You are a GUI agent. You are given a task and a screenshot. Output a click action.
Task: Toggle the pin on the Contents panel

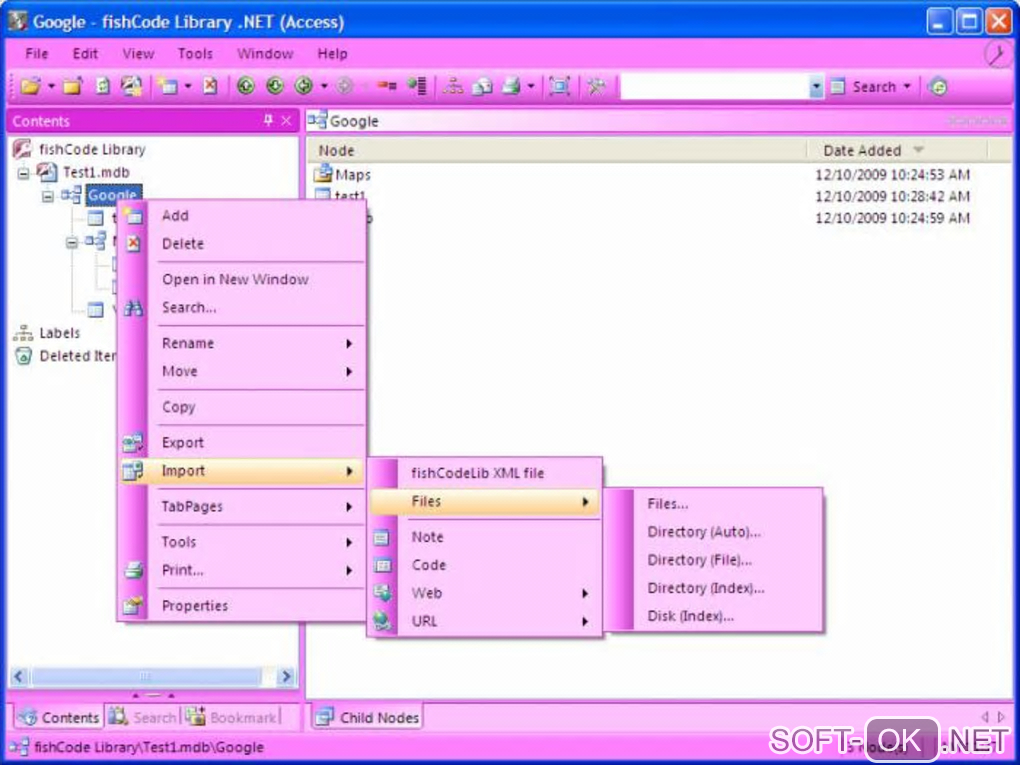coord(268,120)
